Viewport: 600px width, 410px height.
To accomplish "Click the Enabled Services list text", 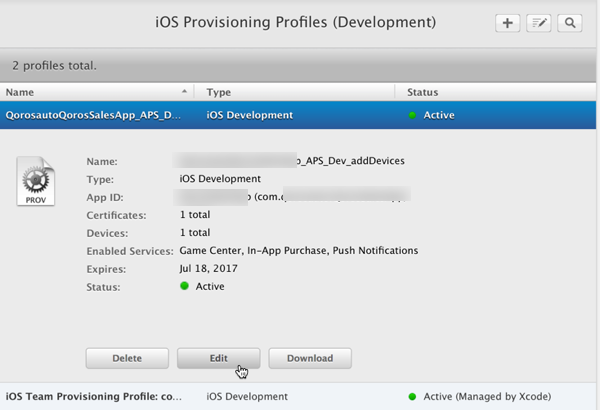I will 298,251.
